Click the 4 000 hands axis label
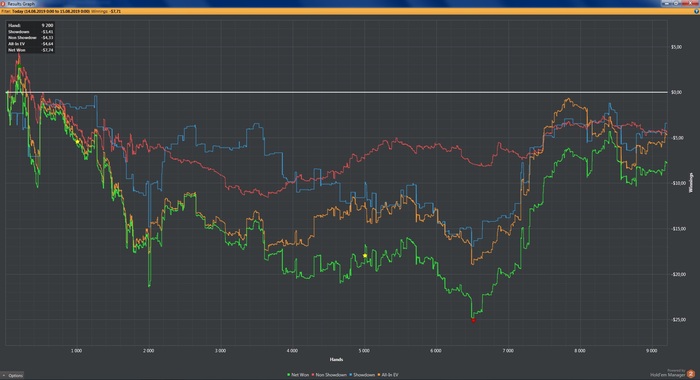 point(292,351)
